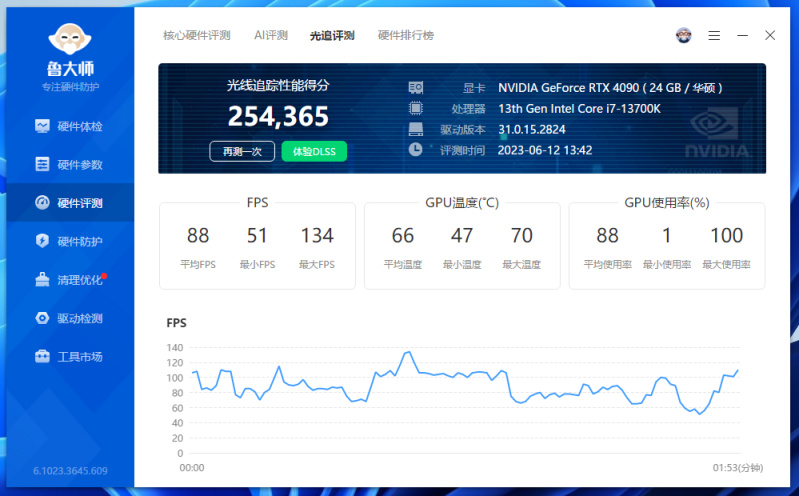The width and height of the screenshot is (799, 496).
Task: Click the score value 254,365
Action: point(278,117)
